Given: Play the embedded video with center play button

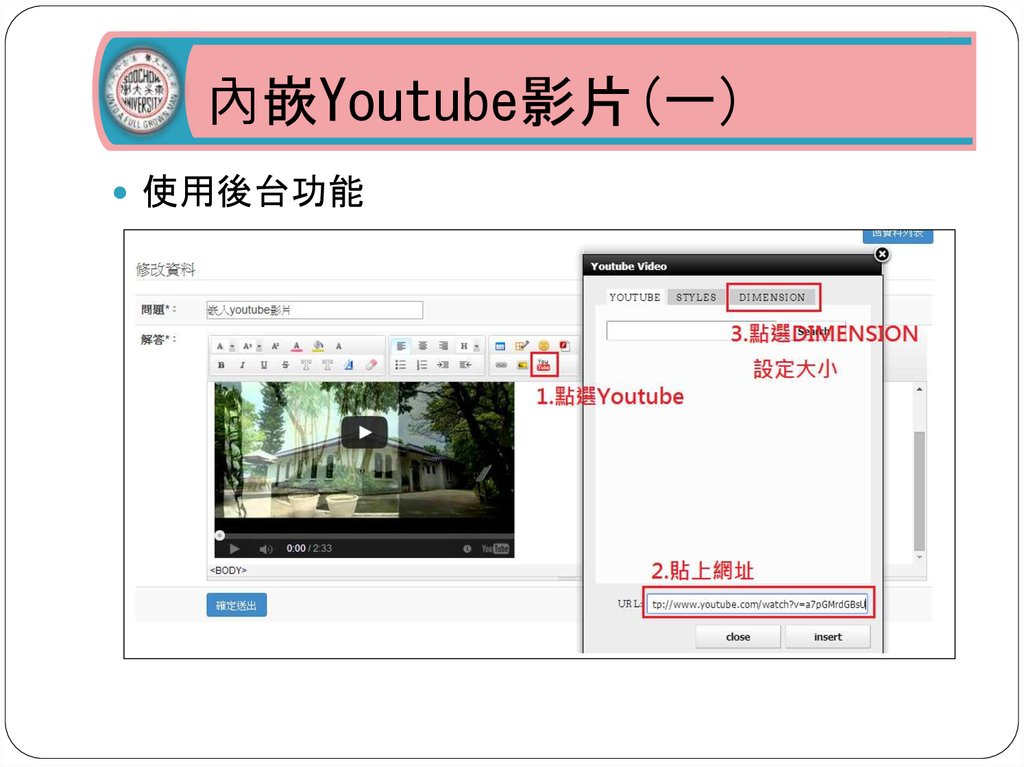Looking at the screenshot, I should click(364, 432).
